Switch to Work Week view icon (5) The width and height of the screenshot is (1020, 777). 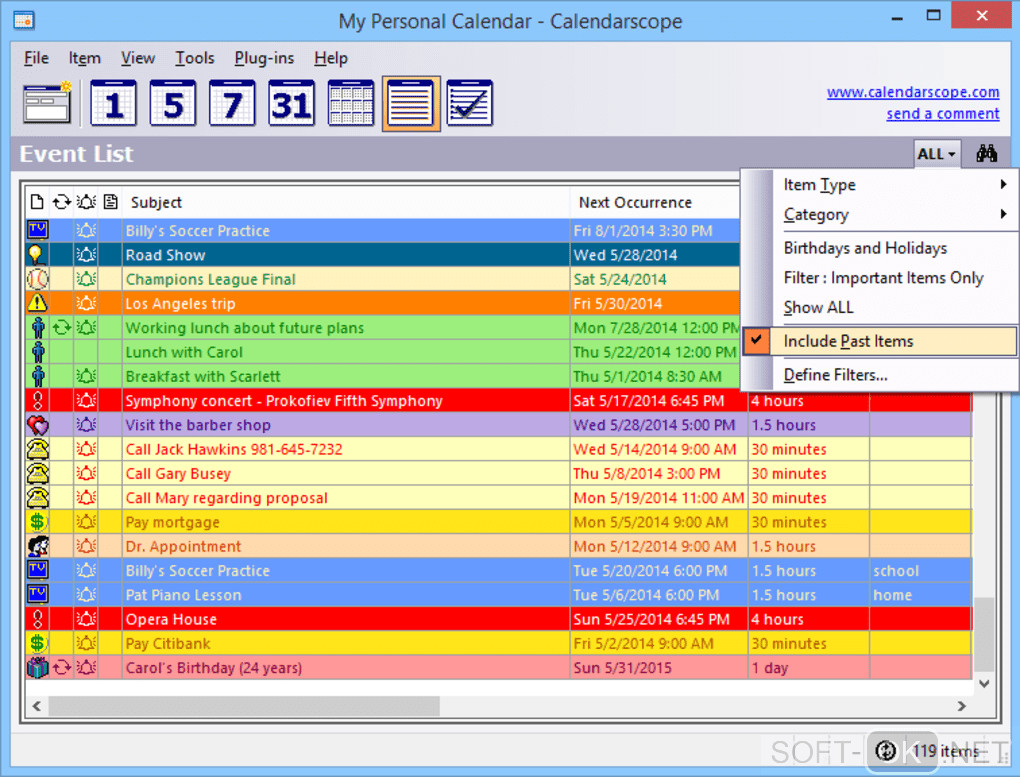pos(172,103)
